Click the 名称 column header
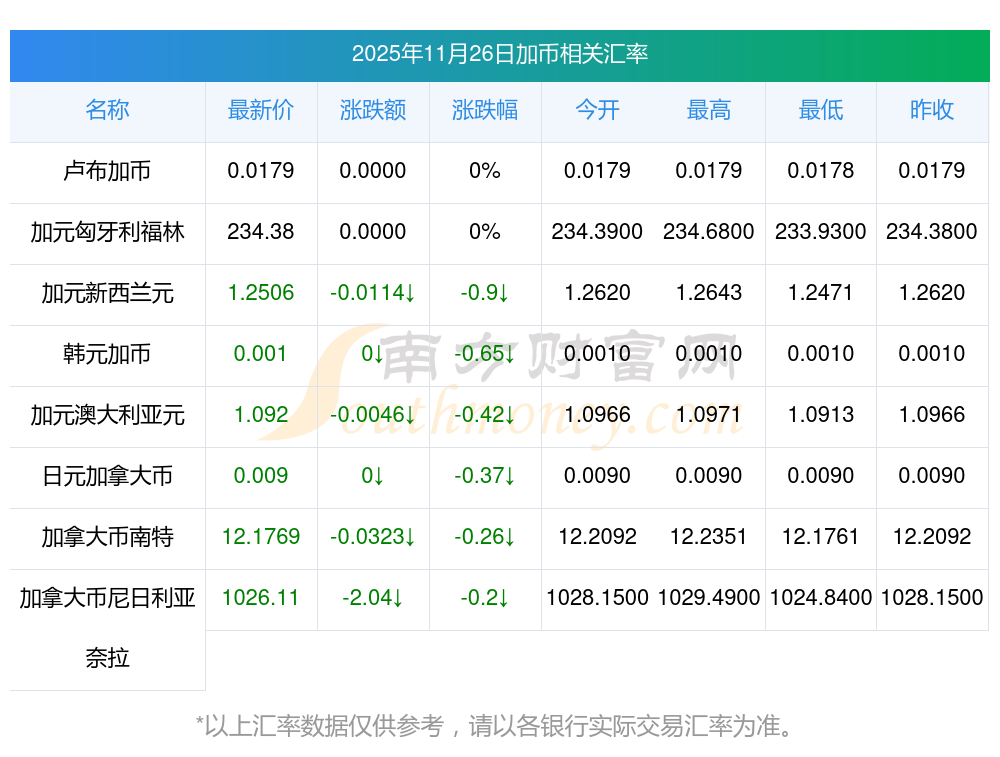The image size is (1000, 757). coord(107,111)
